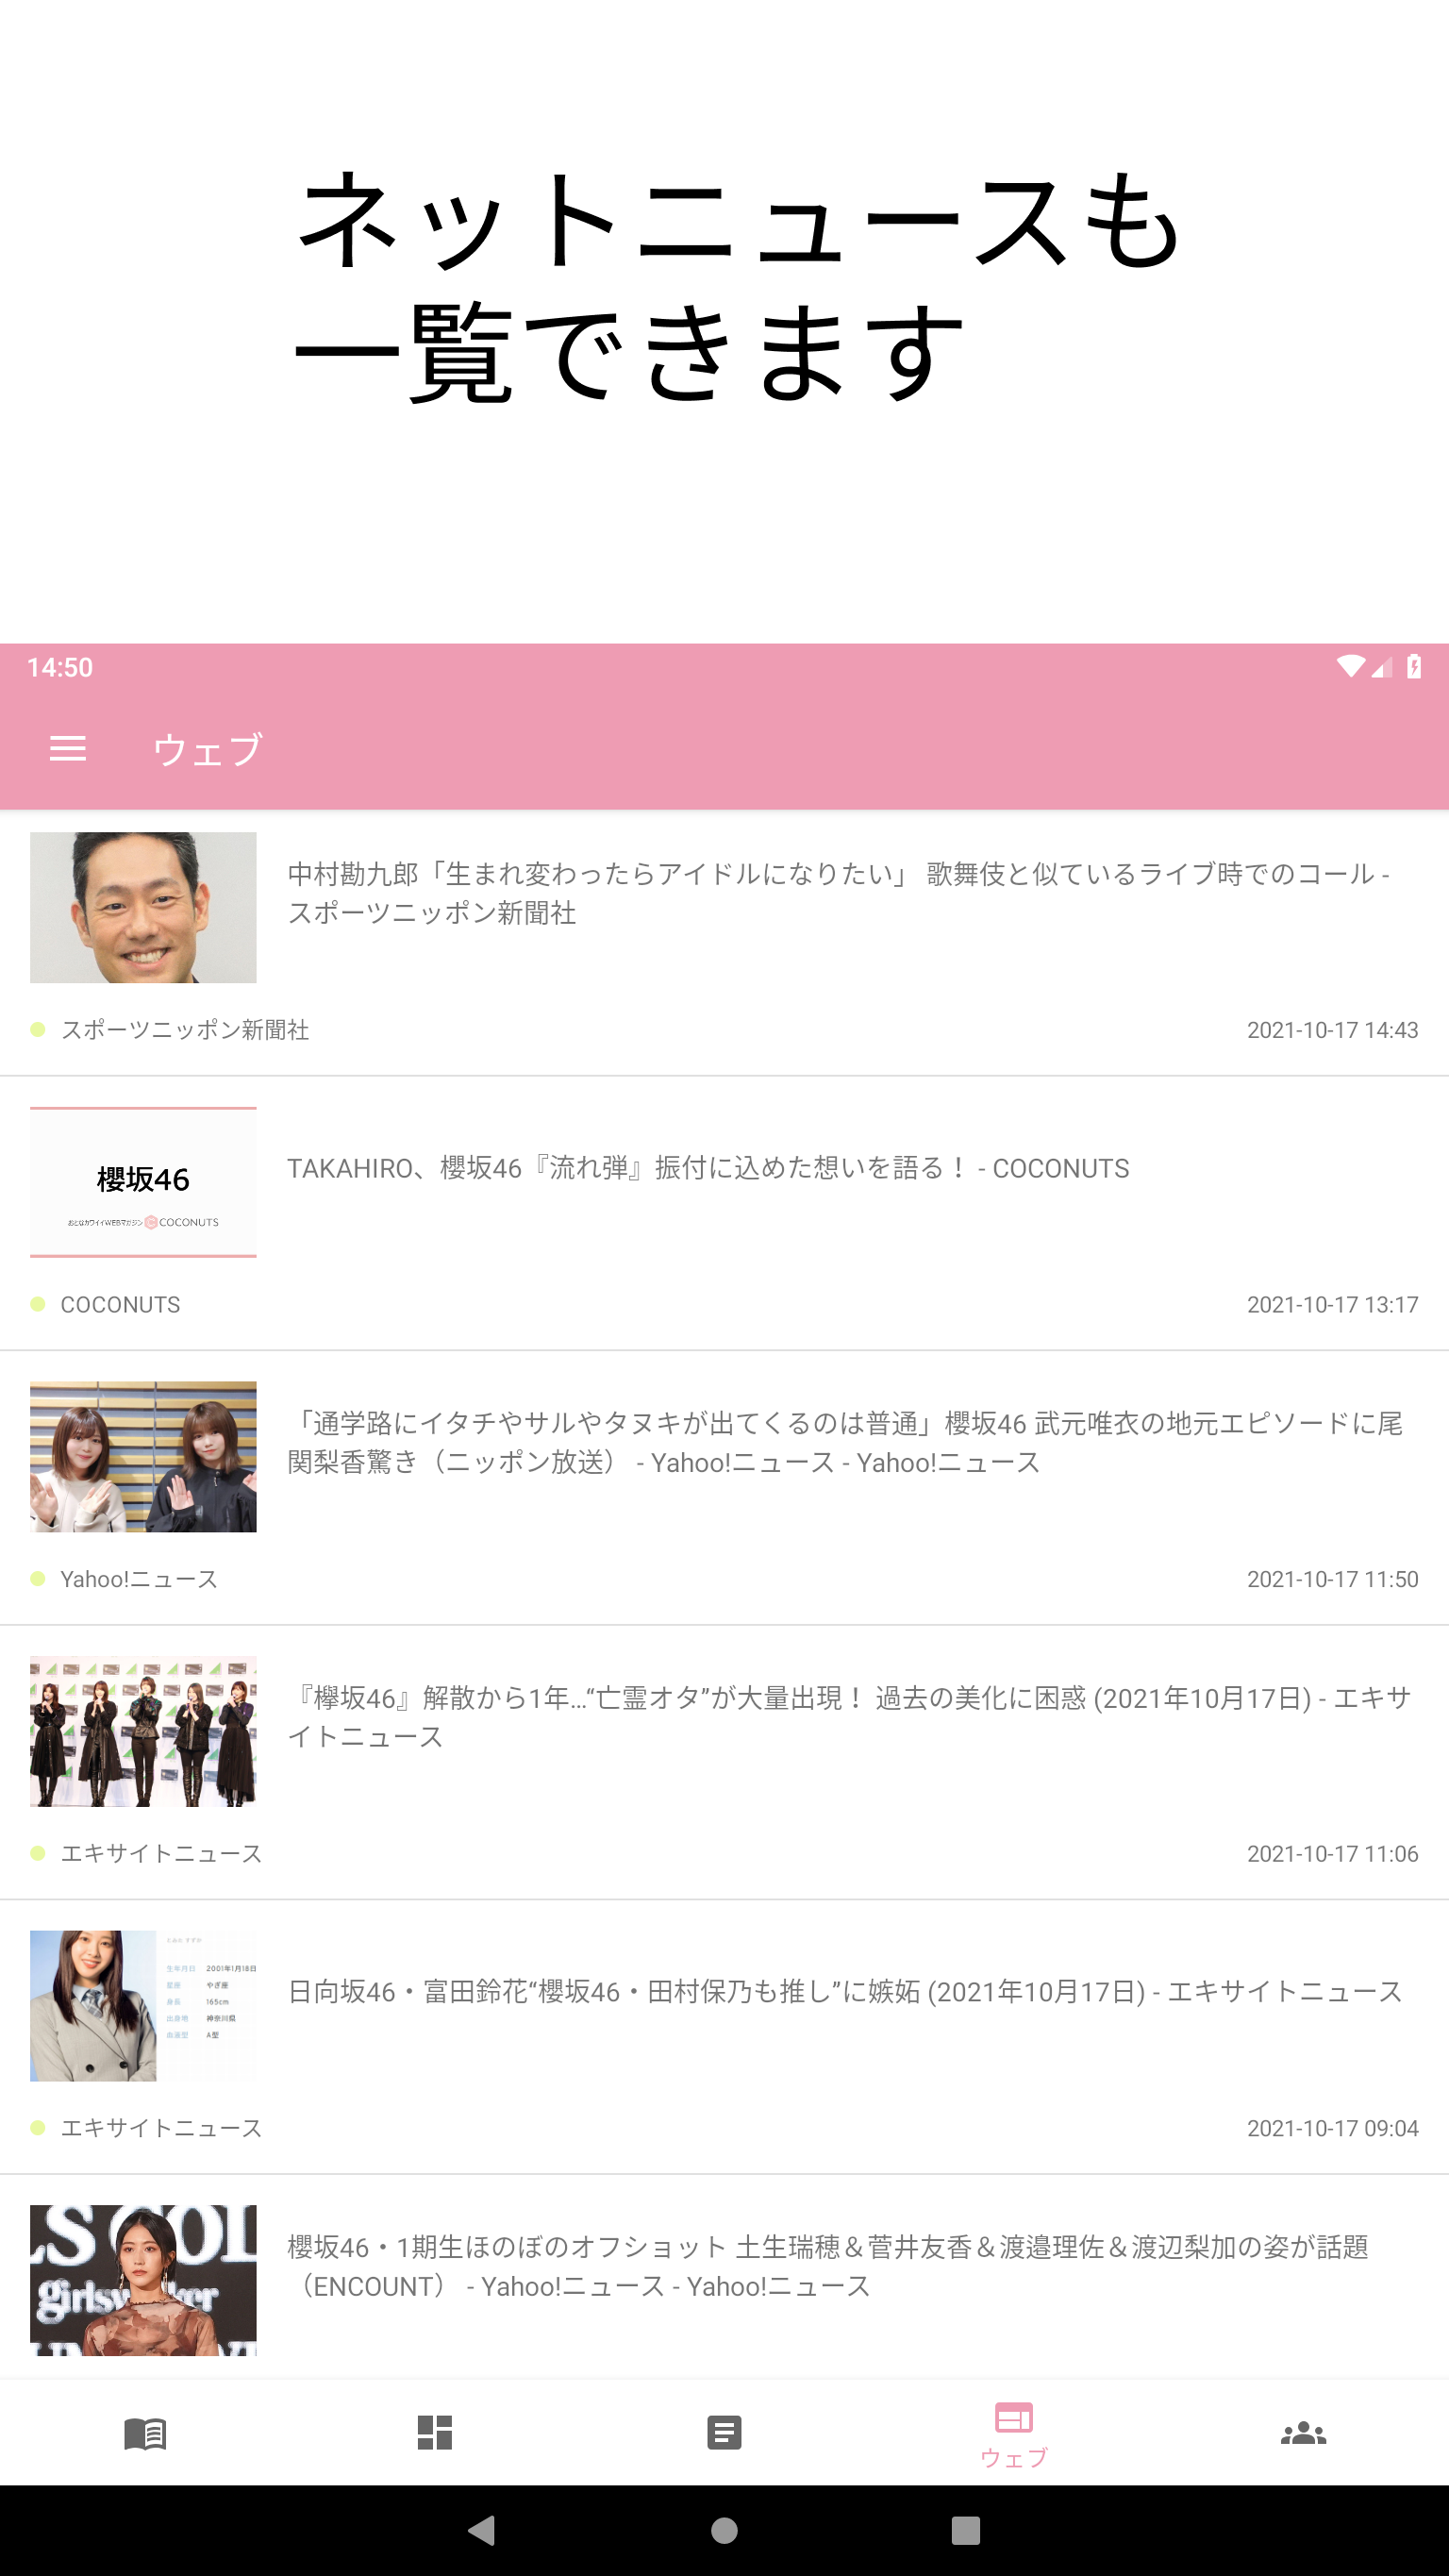The width and height of the screenshot is (1449, 2576).
Task: Tap the Android home button
Action: coord(724,2530)
